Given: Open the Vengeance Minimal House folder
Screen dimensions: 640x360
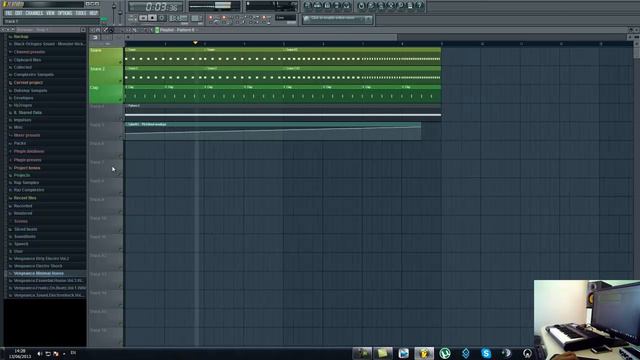Looking at the screenshot, I should [38, 273].
